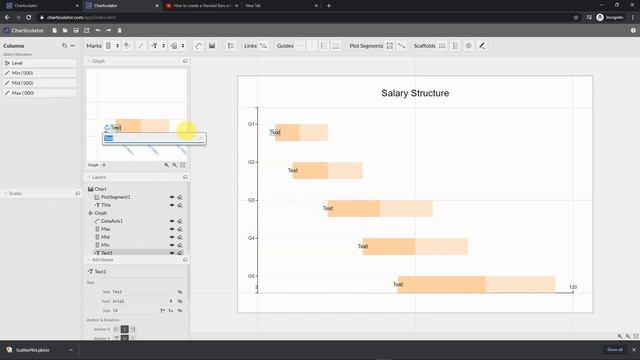This screenshot has width=640, height=360.
Task: Switch to the New Tab browser tab
Action: pos(281,6)
